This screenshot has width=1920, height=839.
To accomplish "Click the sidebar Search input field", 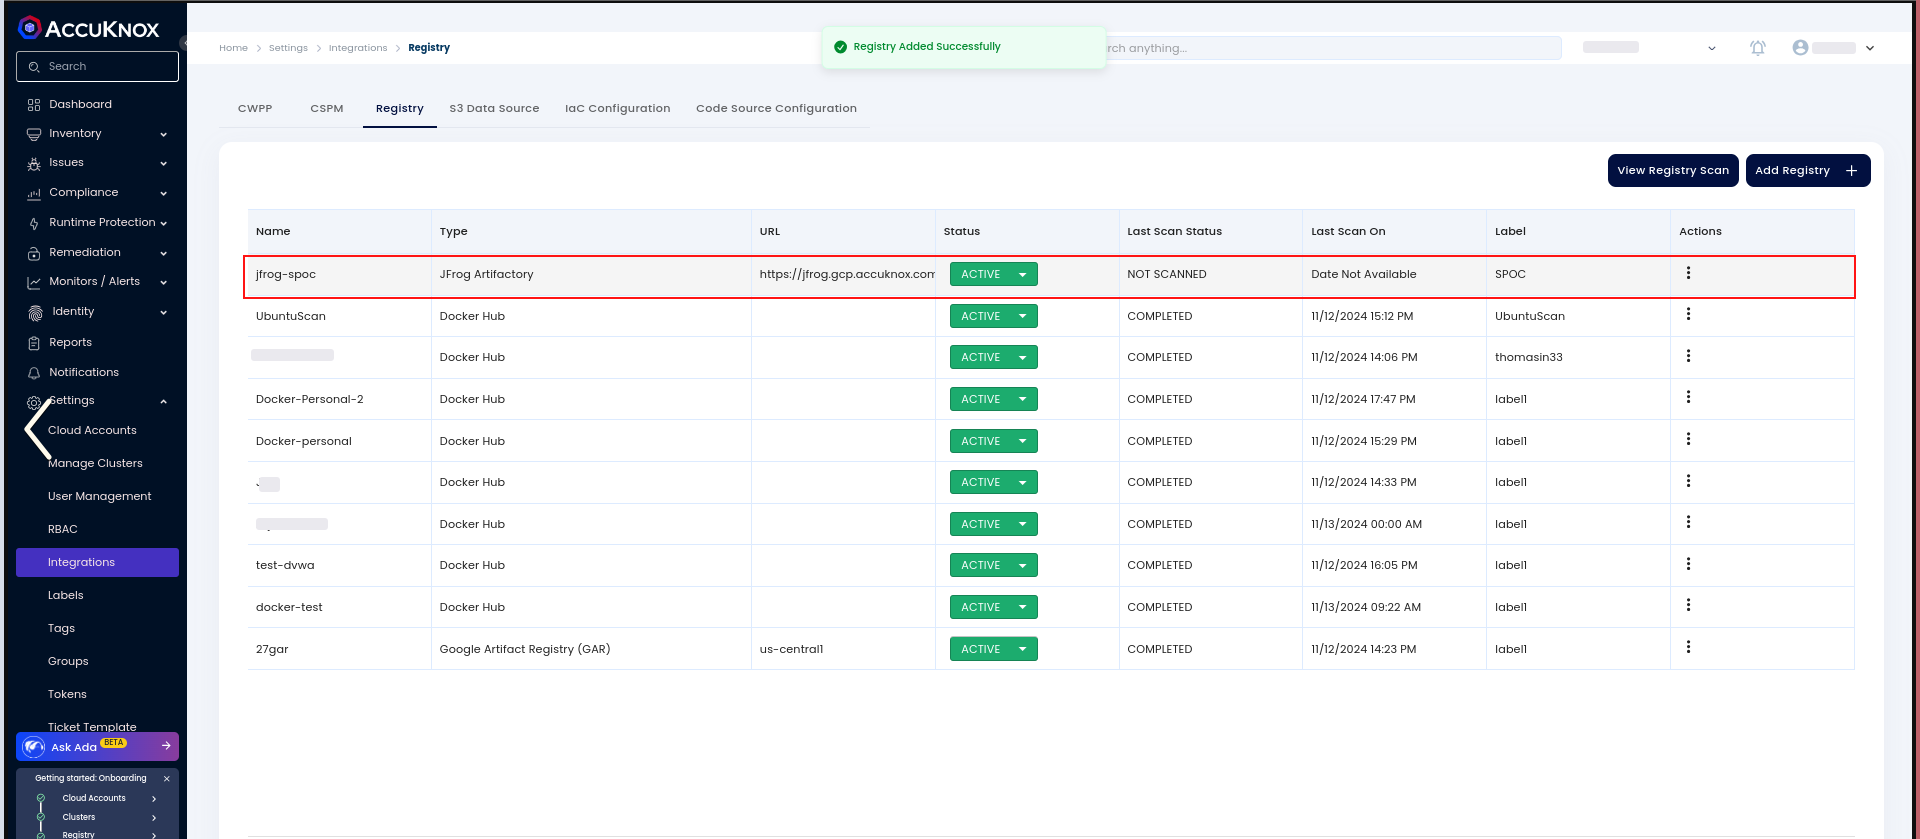I will (97, 67).
